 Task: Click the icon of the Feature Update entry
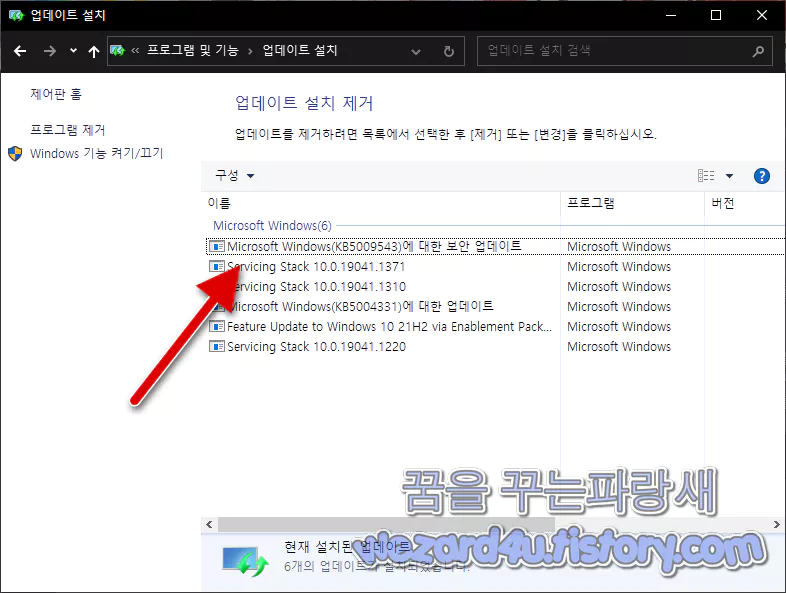coord(217,327)
